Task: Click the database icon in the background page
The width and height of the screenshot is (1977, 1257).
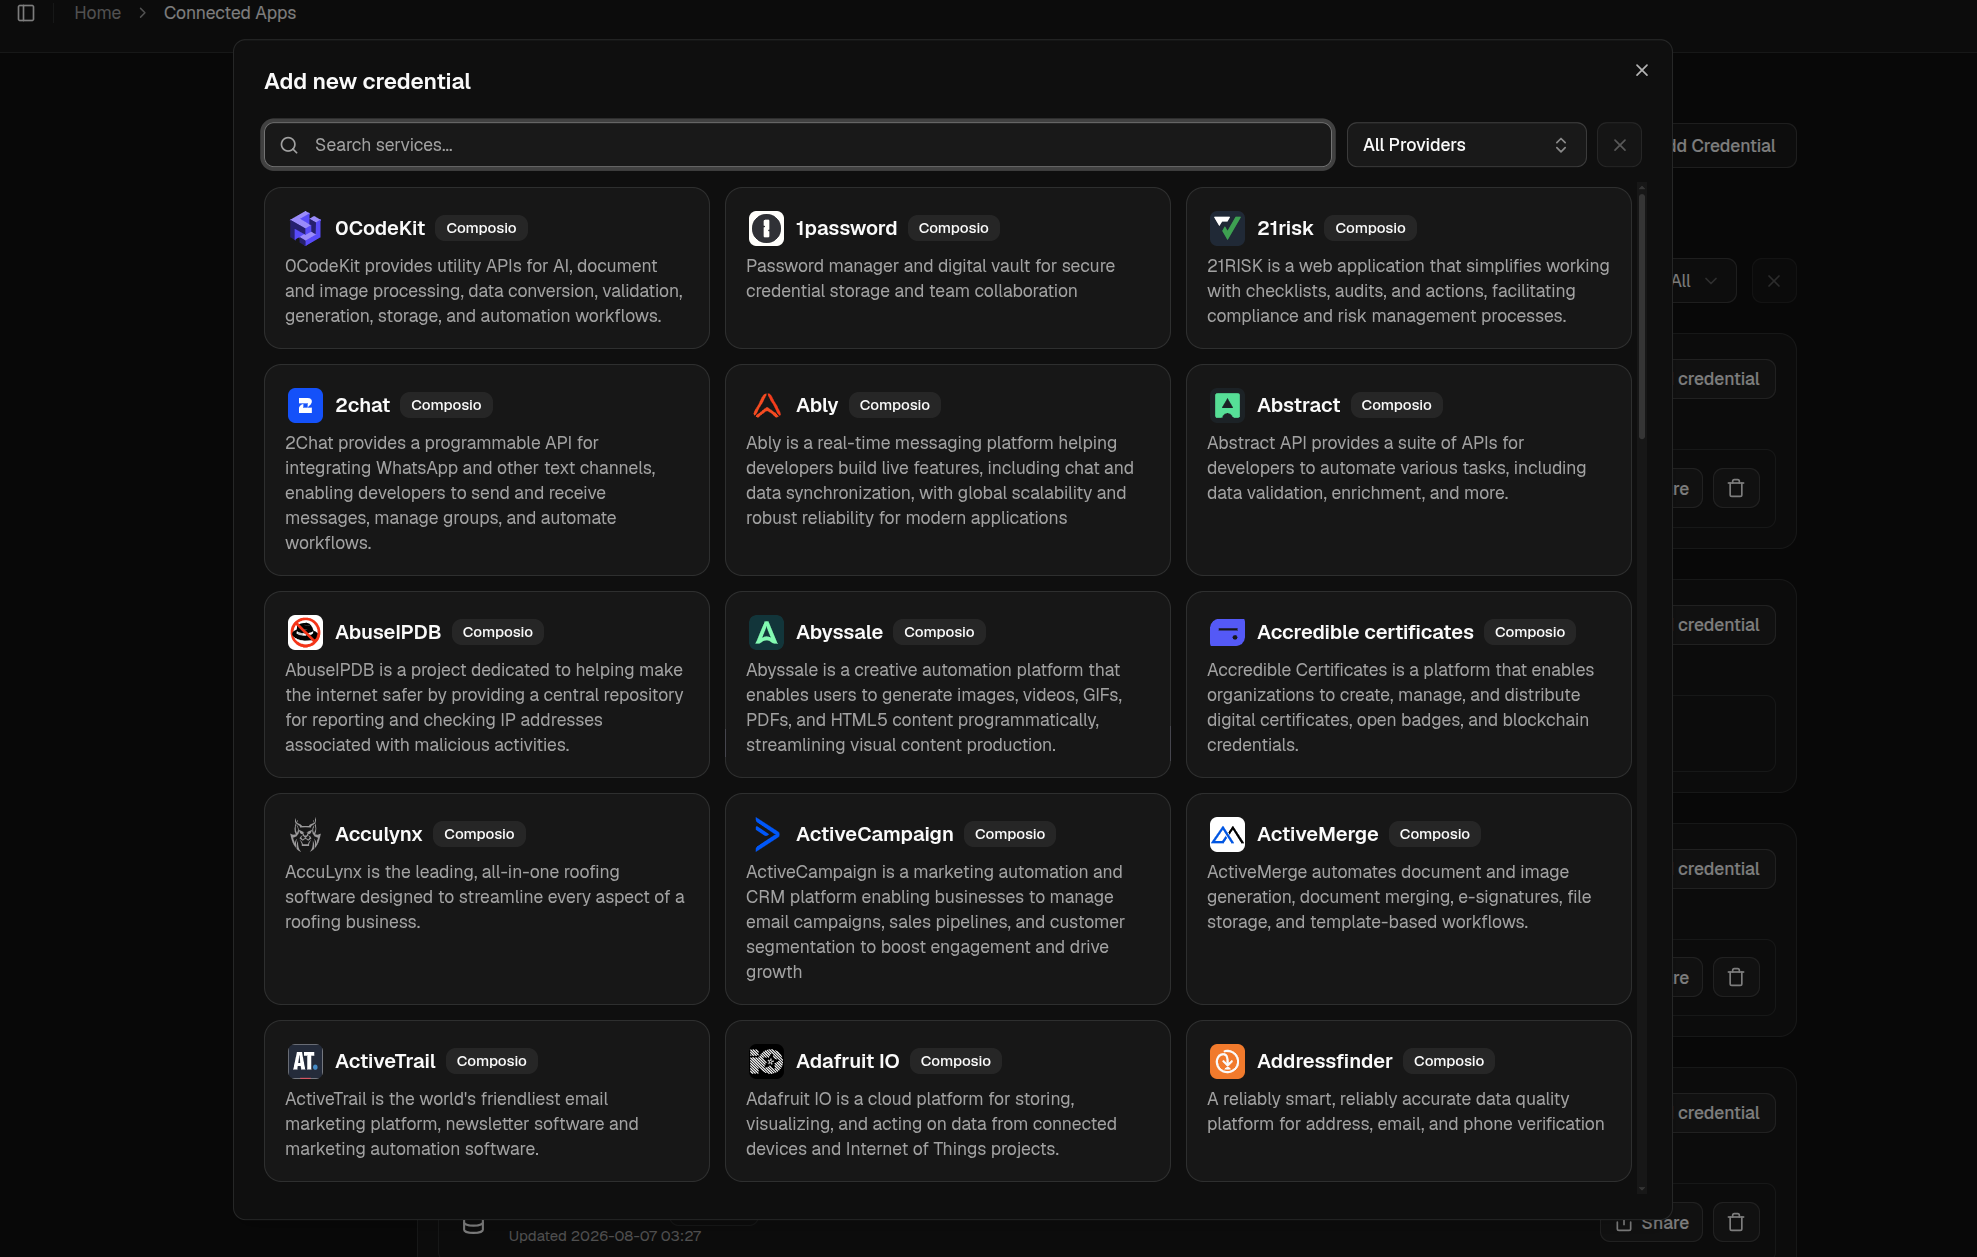Action: (474, 1225)
